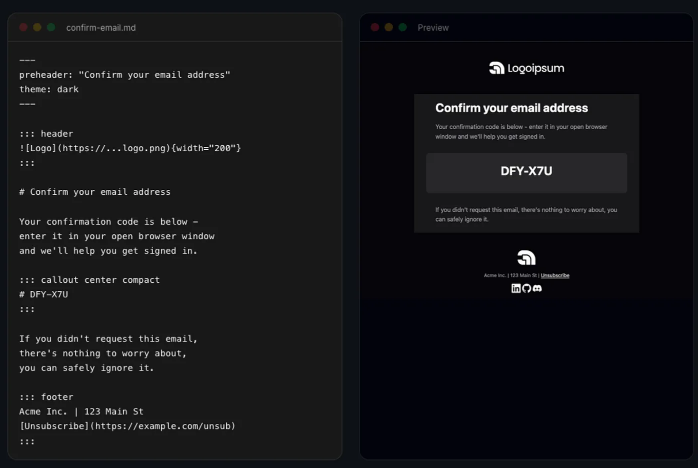
Task: Click the red close dot of Preview window
Action: pyautogui.click(x=375, y=27)
